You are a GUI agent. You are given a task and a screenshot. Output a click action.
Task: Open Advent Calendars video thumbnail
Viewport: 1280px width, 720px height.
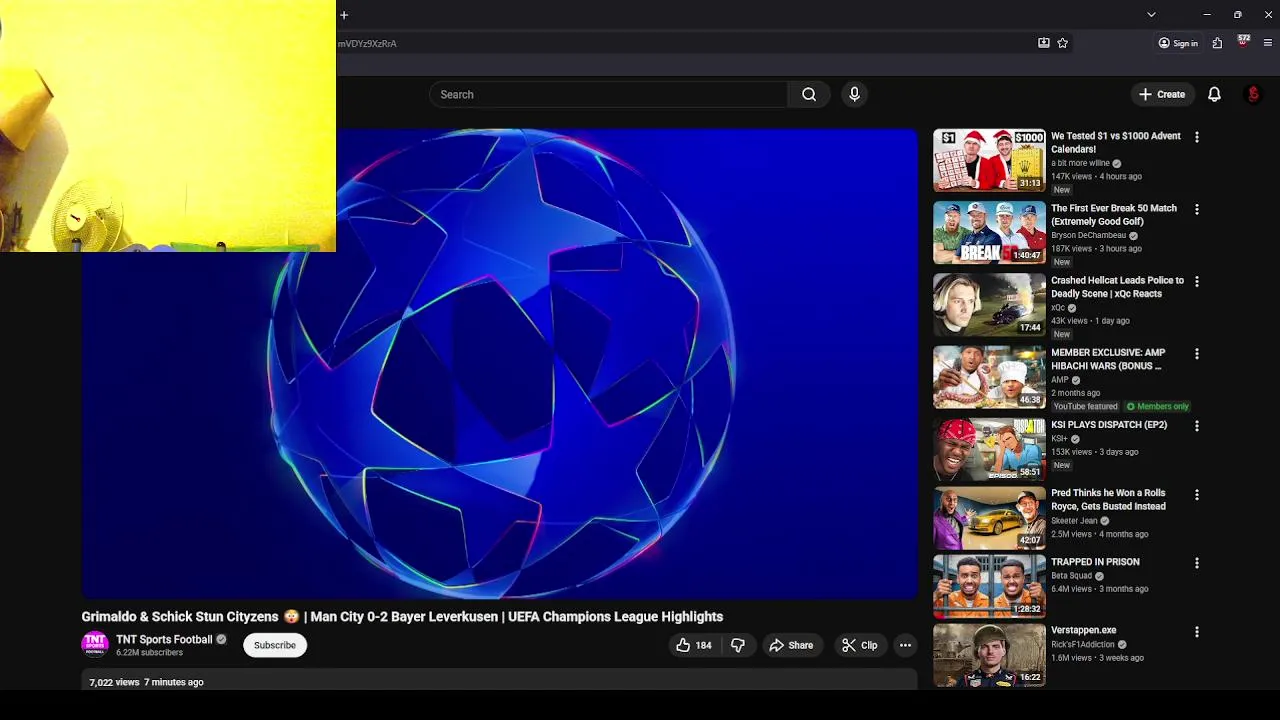tap(989, 160)
